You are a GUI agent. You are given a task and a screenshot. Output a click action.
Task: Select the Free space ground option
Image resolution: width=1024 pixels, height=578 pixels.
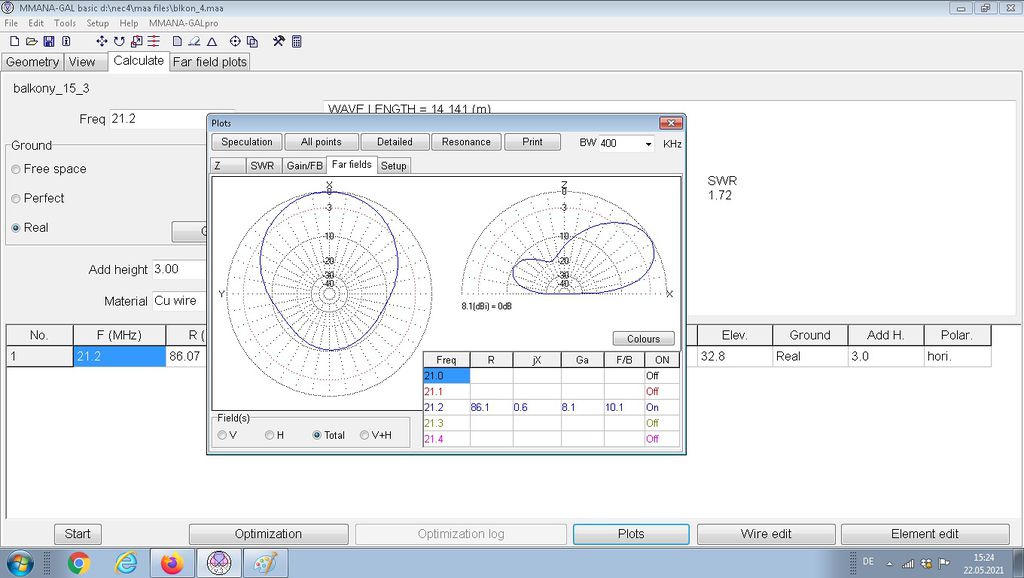point(16,170)
